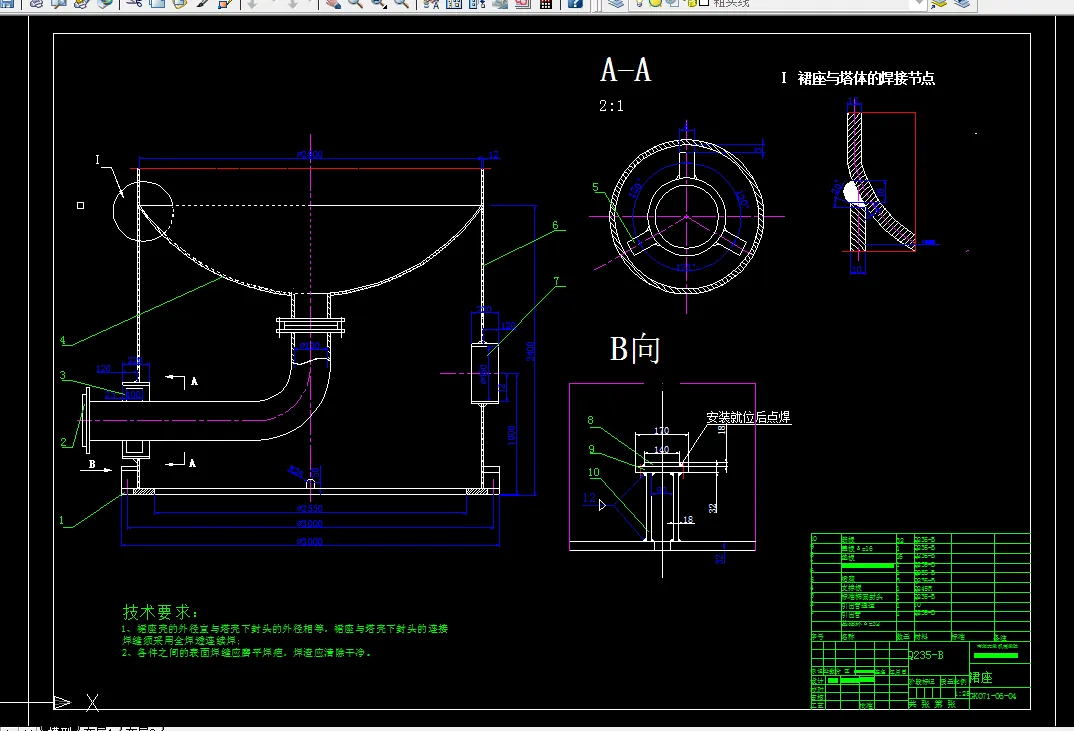Click the "A-A" section view title
The width and height of the screenshot is (1074, 731).
pos(625,70)
